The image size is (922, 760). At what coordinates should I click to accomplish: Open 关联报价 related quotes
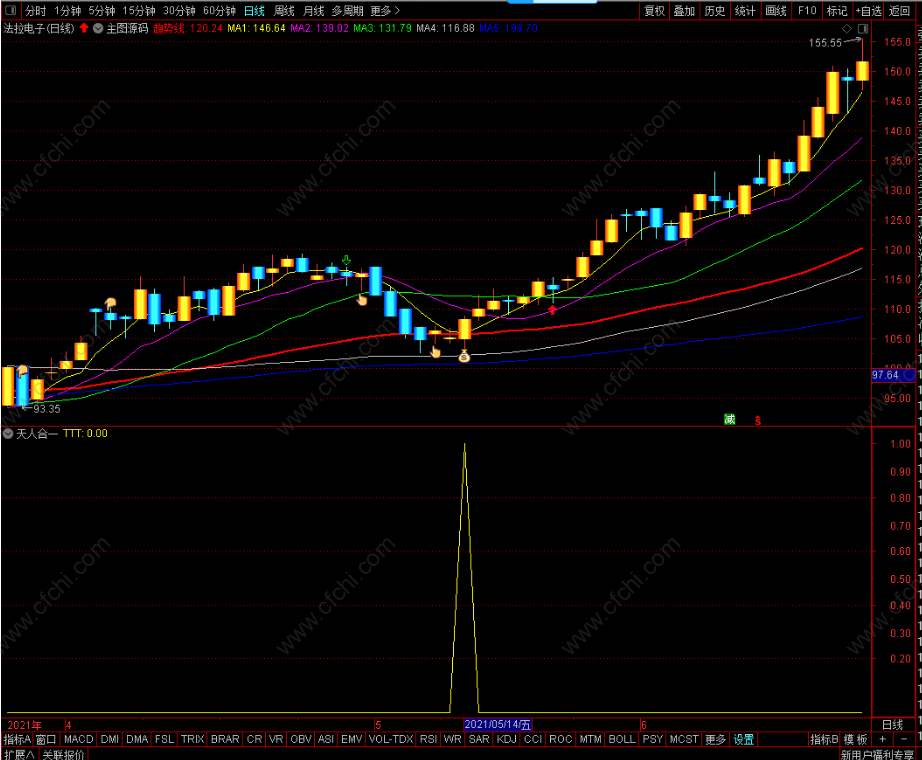(x=64, y=754)
